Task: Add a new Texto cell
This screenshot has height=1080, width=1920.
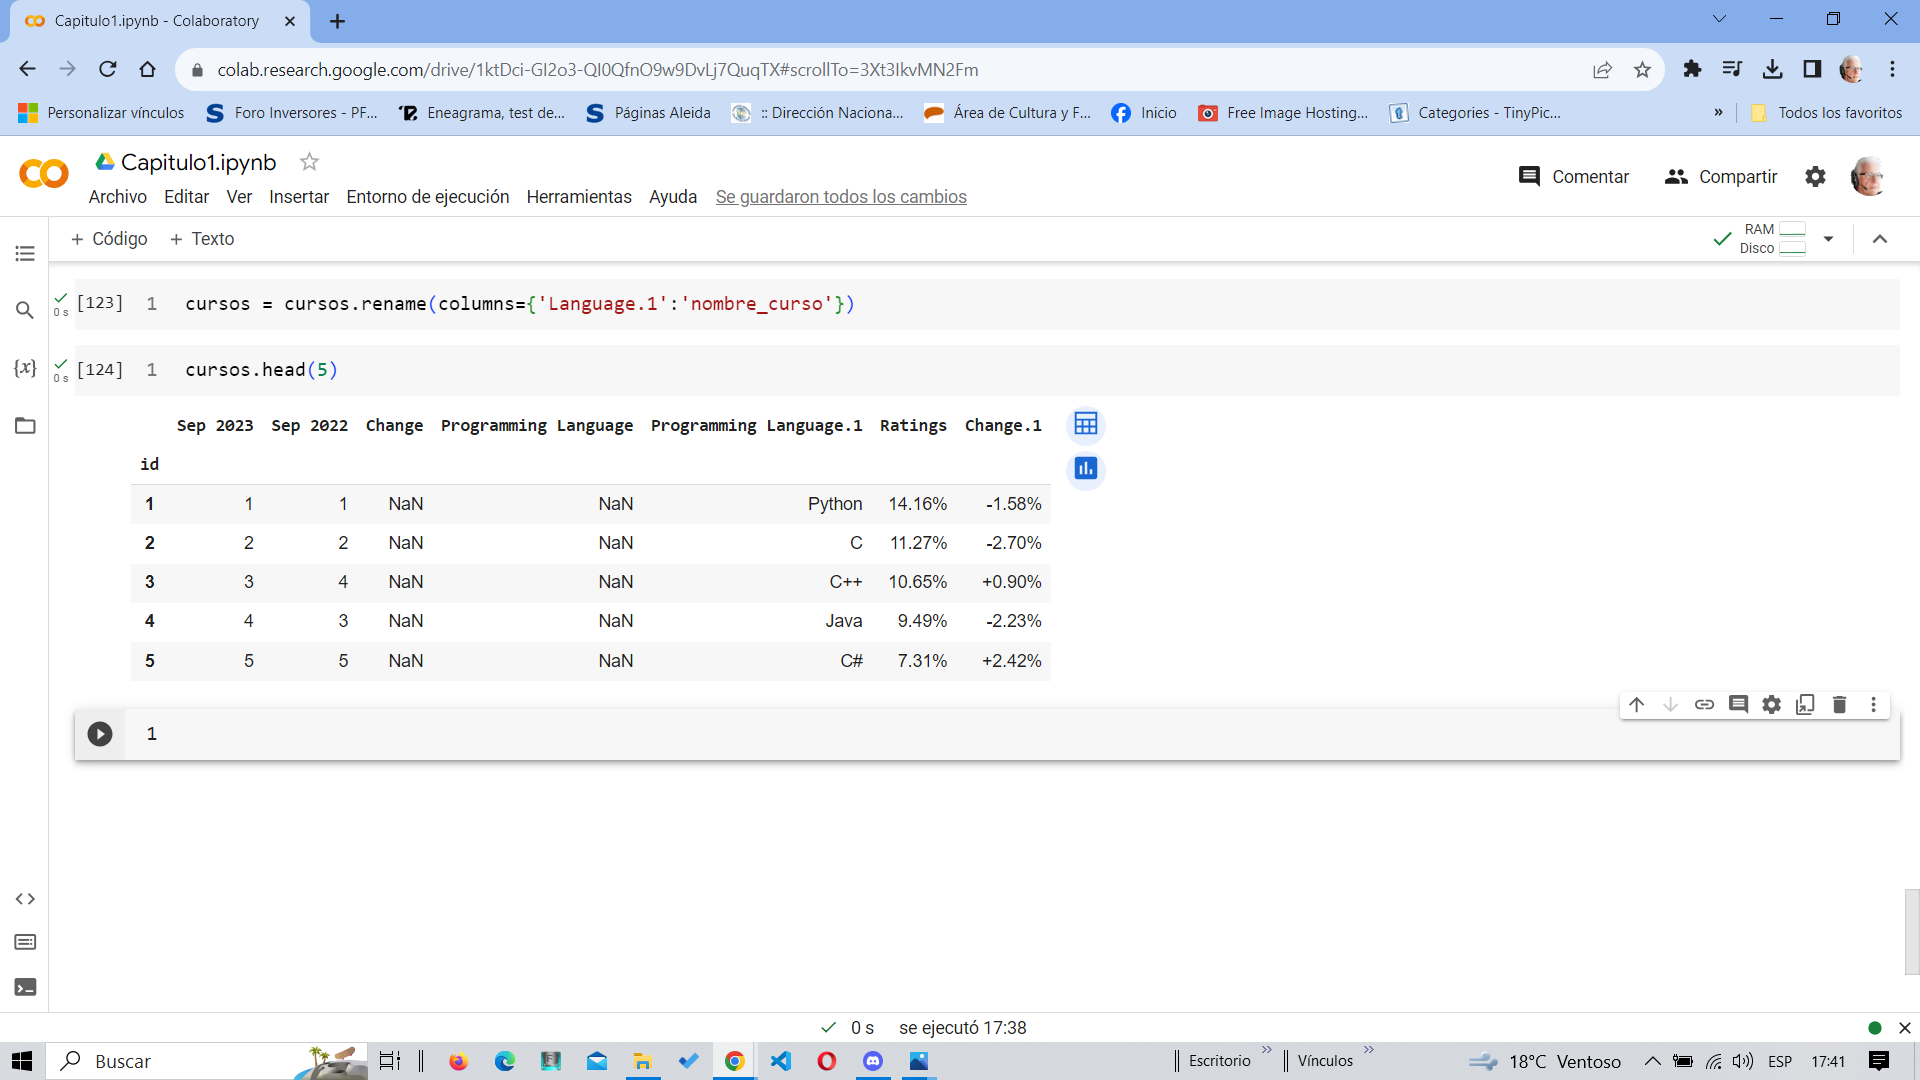Action: pos(202,239)
